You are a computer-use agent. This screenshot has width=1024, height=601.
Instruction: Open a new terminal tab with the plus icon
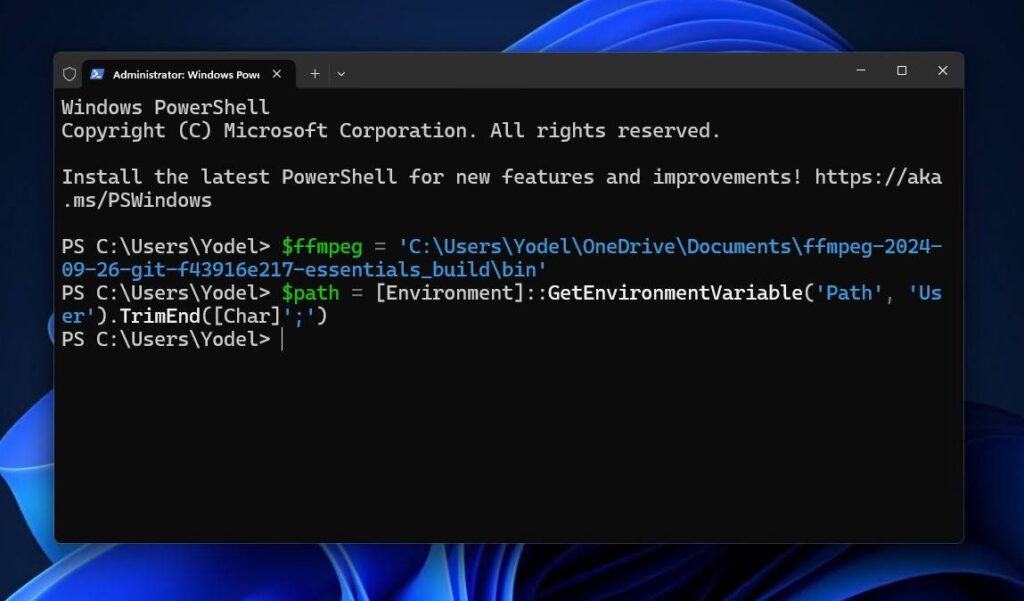(x=314, y=73)
